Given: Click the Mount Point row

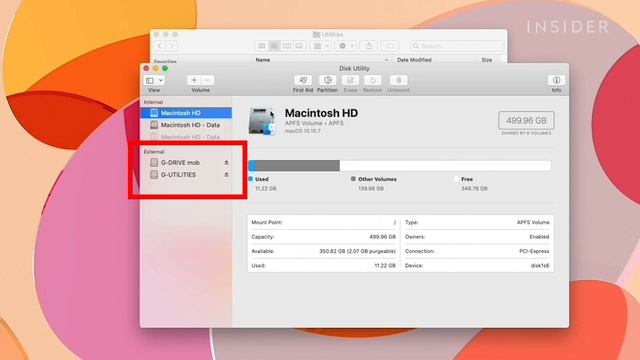Looking at the screenshot, I should click(x=323, y=222).
